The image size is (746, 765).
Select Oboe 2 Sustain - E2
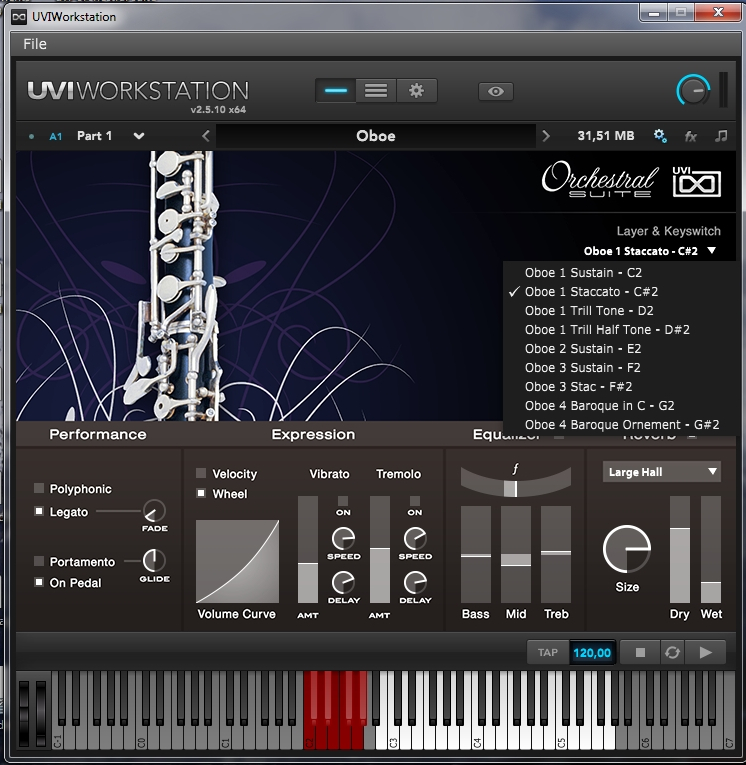pyautogui.click(x=620, y=349)
